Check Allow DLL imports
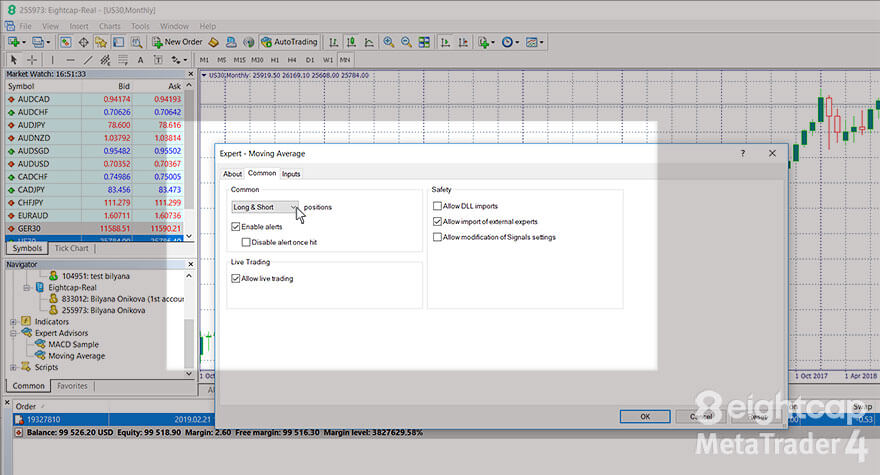Screen dimensions: 880x475 pyautogui.click(x=437, y=206)
